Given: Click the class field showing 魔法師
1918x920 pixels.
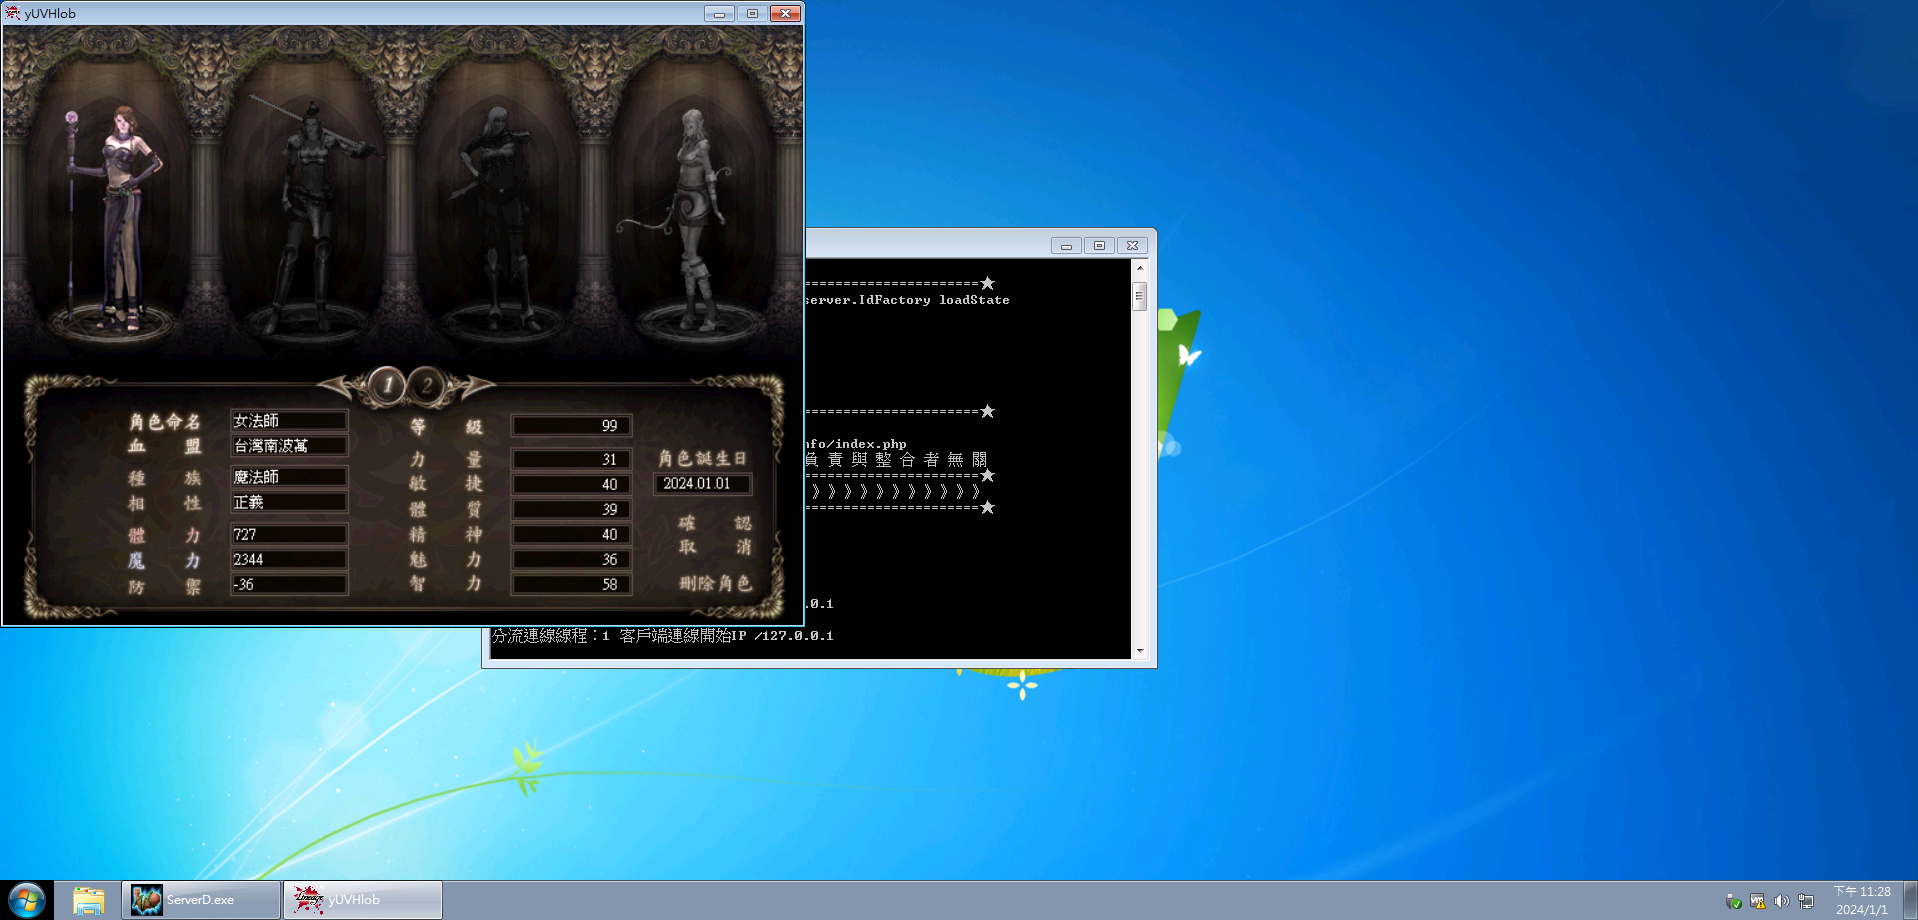Looking at the screenshot, I should 289,477.
